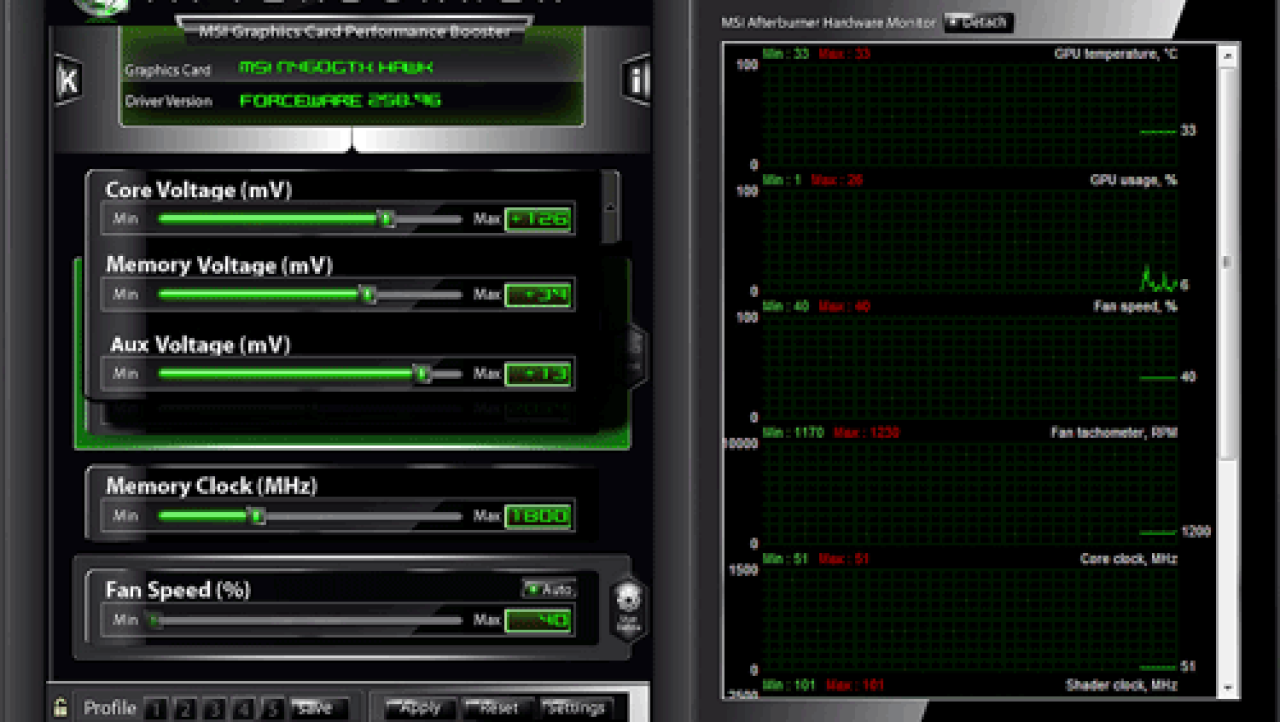1280x722 pixels.
Task: Open the Settings dialog
Action: point(578,708)
